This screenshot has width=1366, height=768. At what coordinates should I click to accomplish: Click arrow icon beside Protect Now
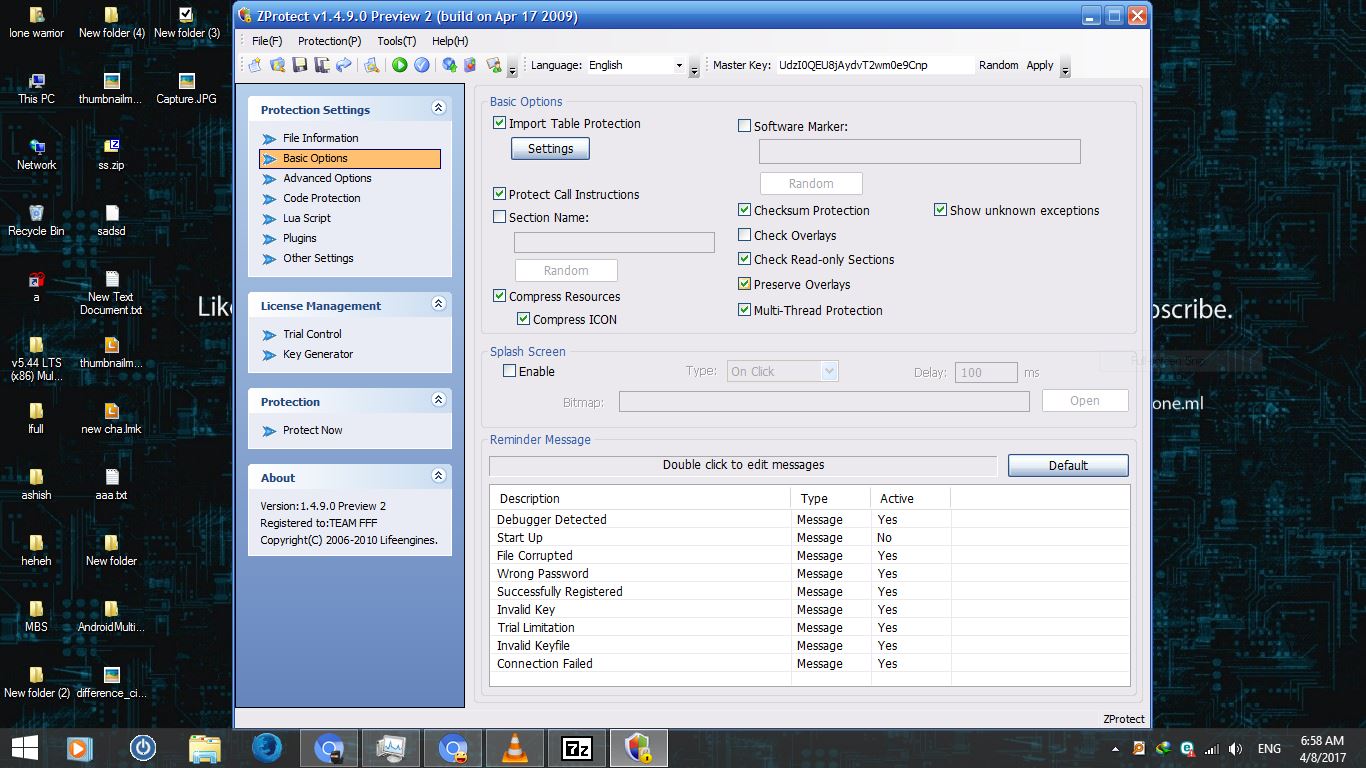point(269,431)
